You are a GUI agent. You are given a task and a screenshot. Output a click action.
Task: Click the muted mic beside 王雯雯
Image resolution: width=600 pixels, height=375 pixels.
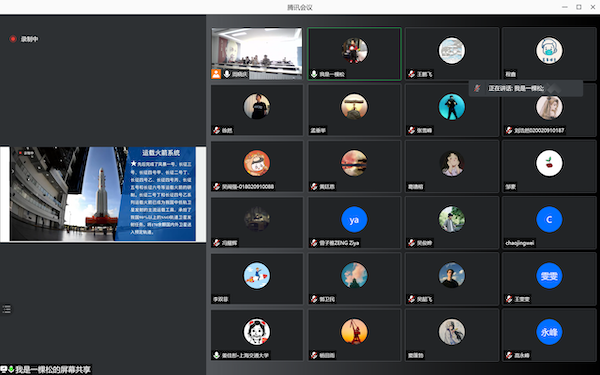click(x=509, y=299)
